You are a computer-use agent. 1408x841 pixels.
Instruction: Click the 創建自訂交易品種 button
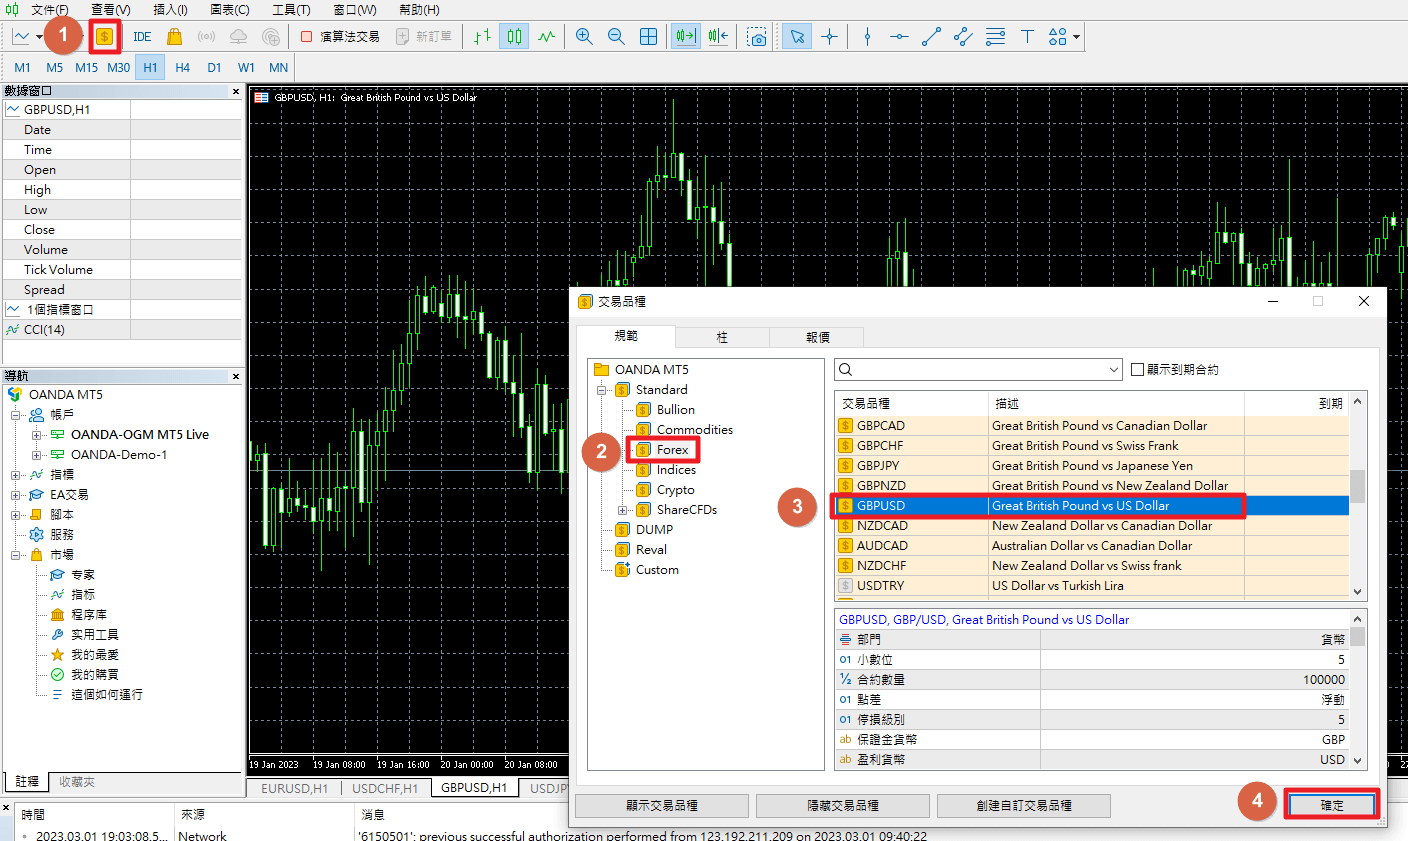1024,805
